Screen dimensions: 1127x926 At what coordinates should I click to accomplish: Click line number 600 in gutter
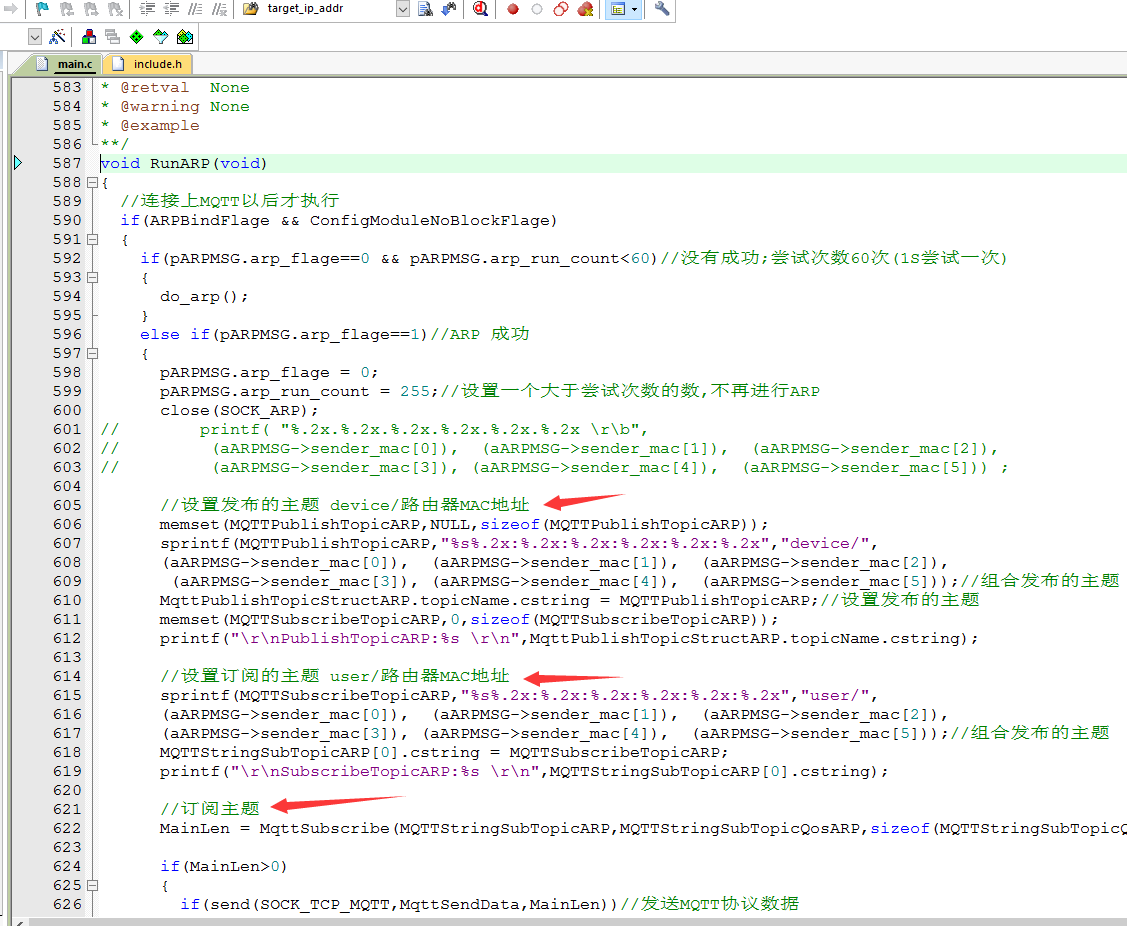pyautogui.click(x=67, y=411)
